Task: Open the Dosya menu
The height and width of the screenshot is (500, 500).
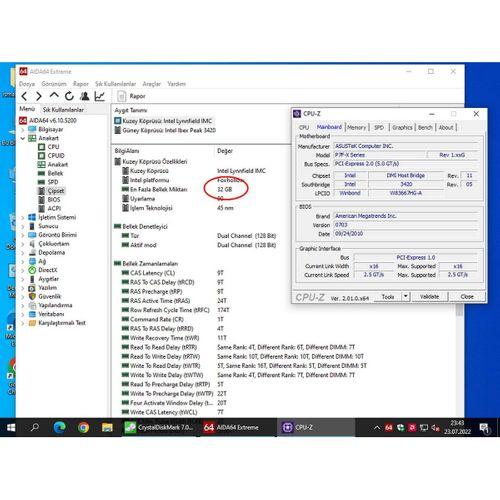Action: pyautogui.click(x=27, y=84)
